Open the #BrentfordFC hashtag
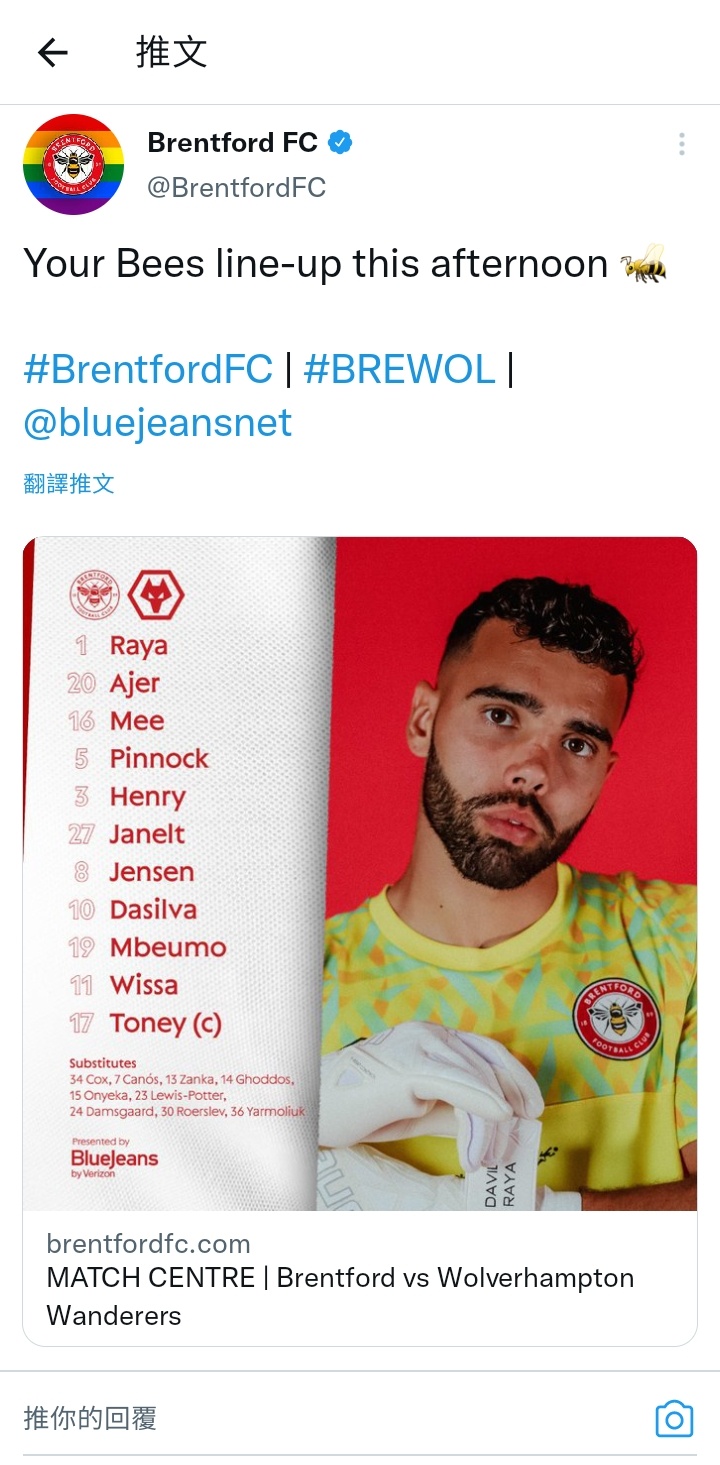 (x=148, y=370)
